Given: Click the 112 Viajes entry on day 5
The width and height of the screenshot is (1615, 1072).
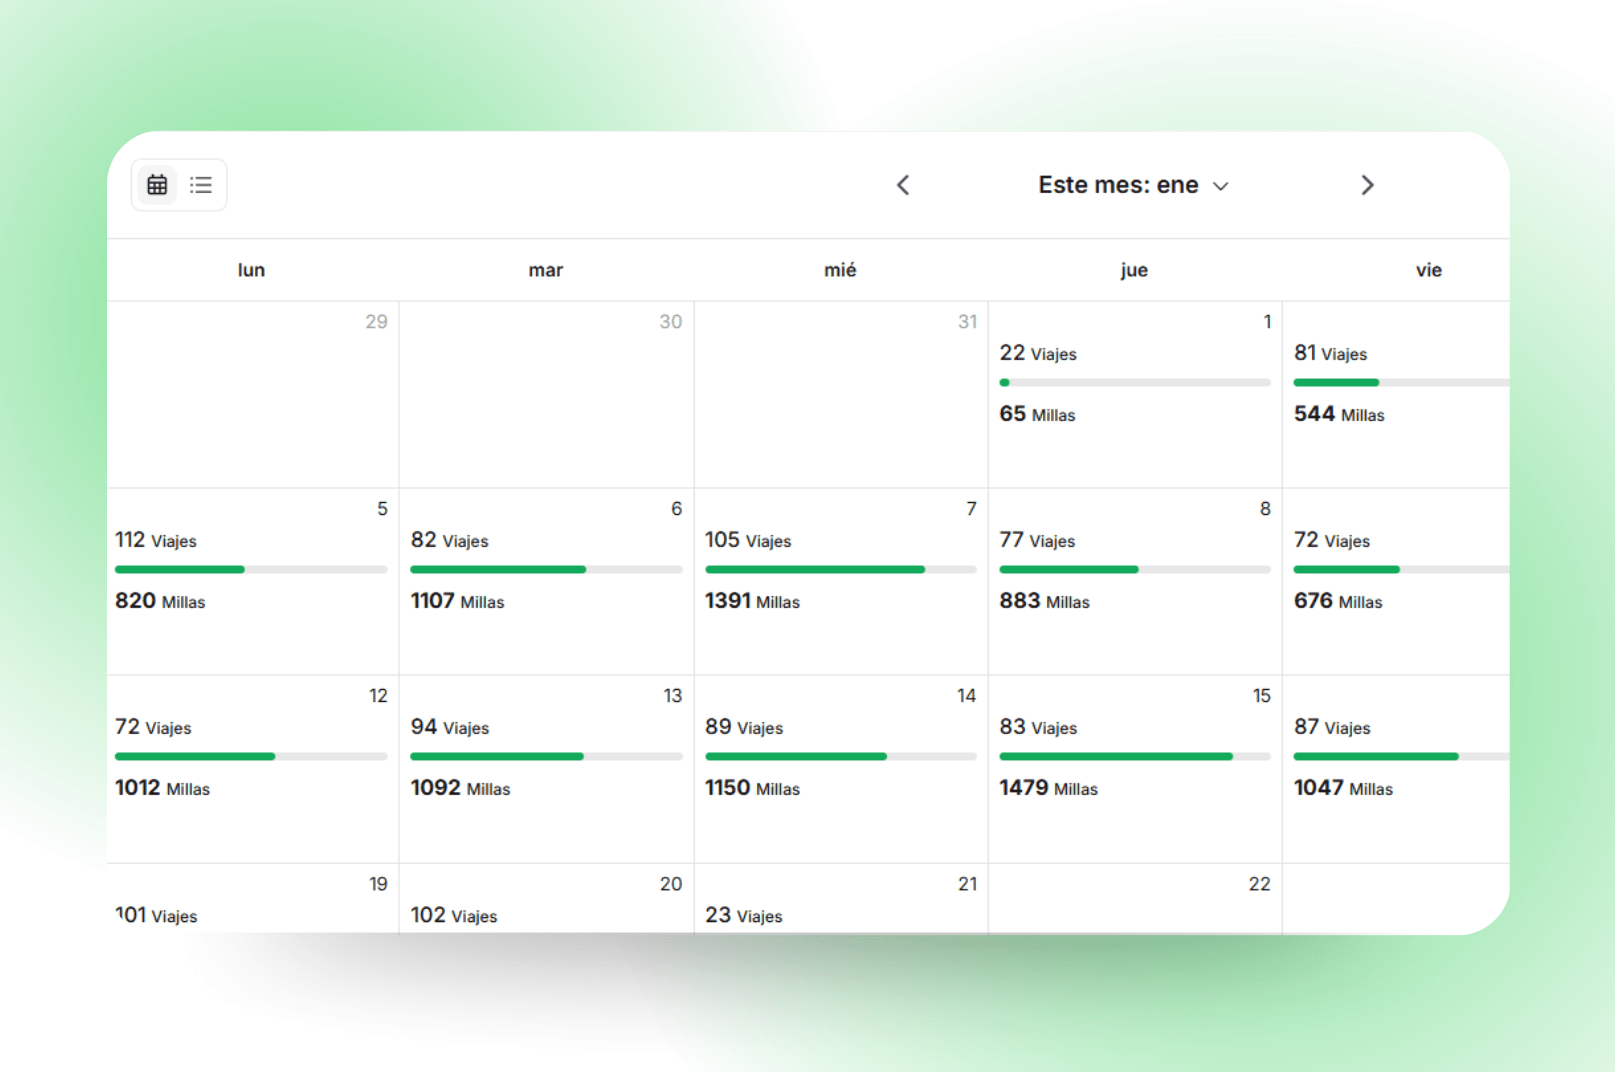Looking at the screenshot, I should 156,540.
